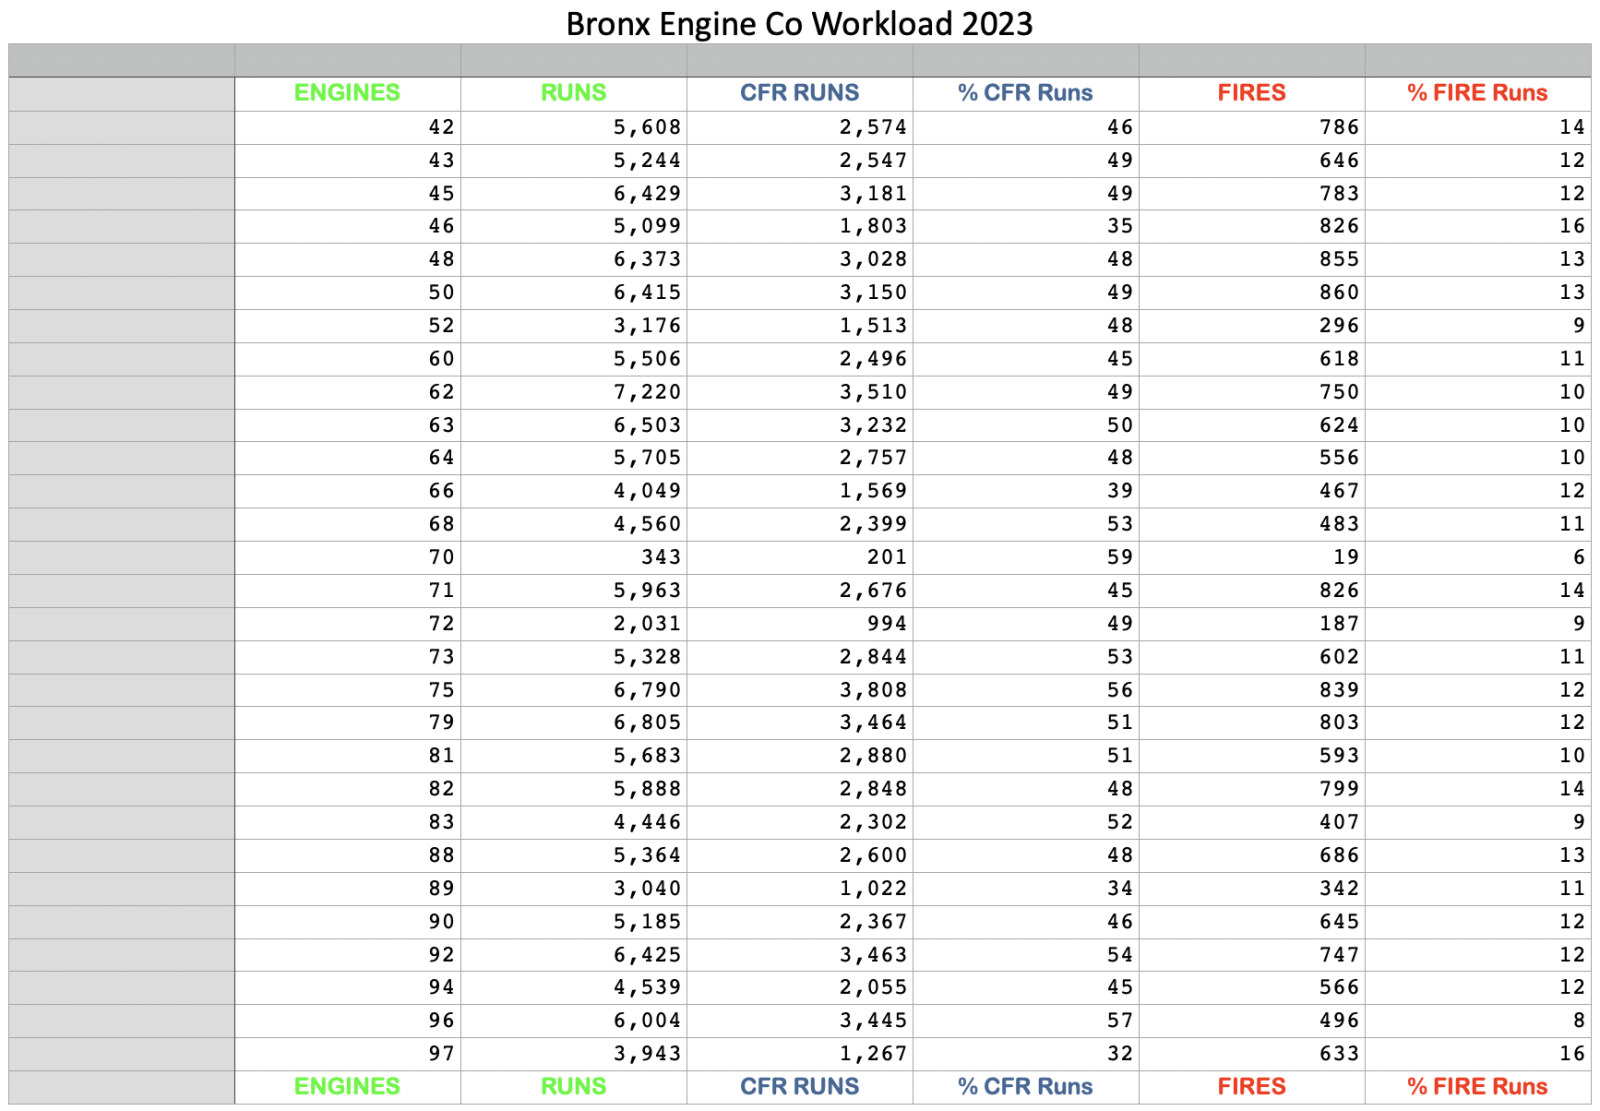
Task: Click the footer row ENGINES label
Action: tap(347, 1087)
